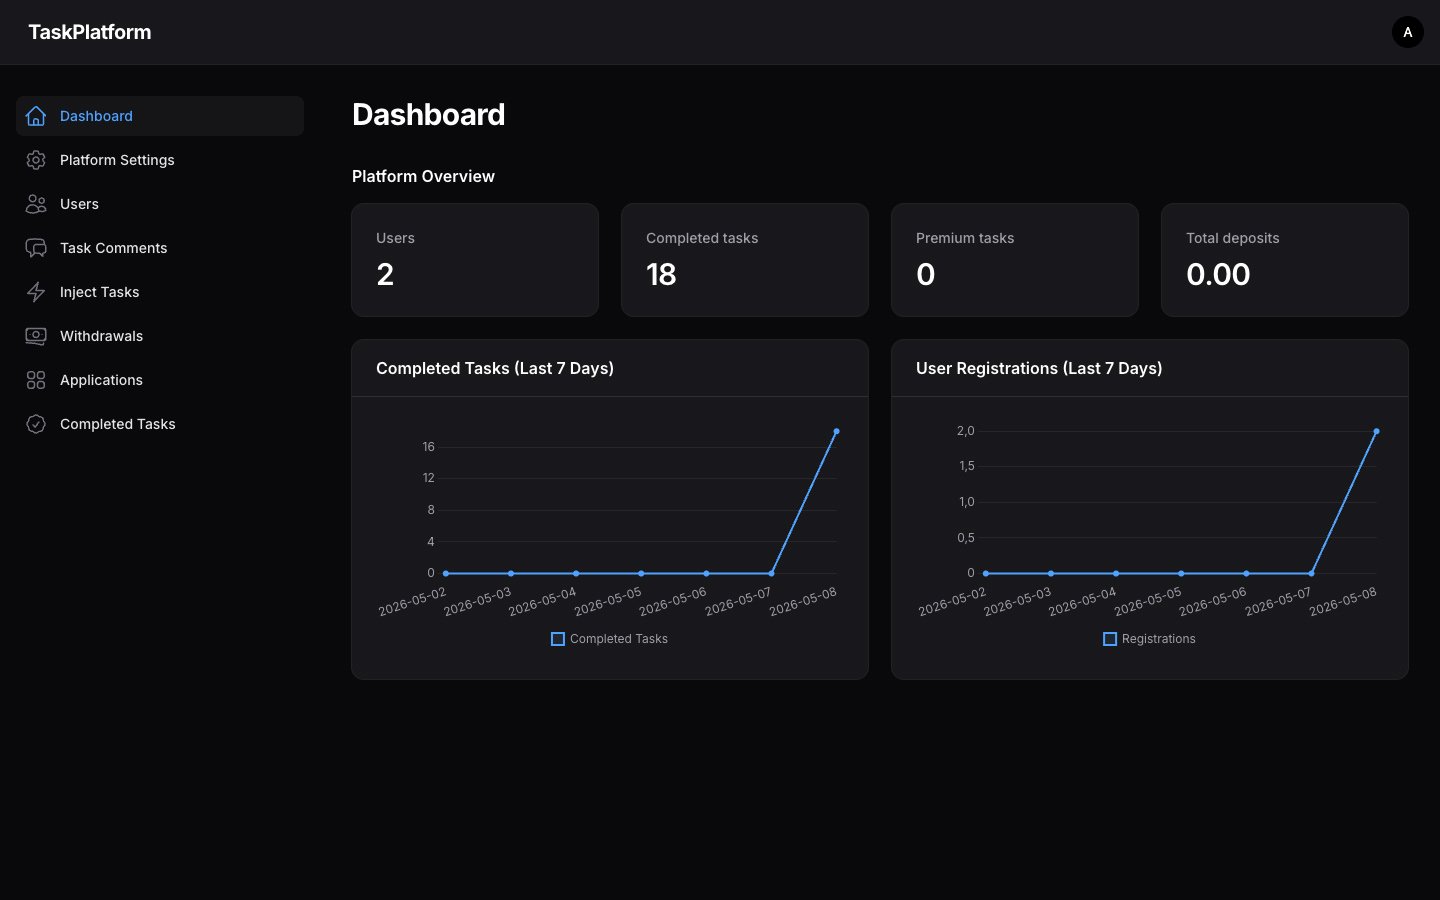Click the User Registrations (Last 7 Days) title

[1039, 368]
